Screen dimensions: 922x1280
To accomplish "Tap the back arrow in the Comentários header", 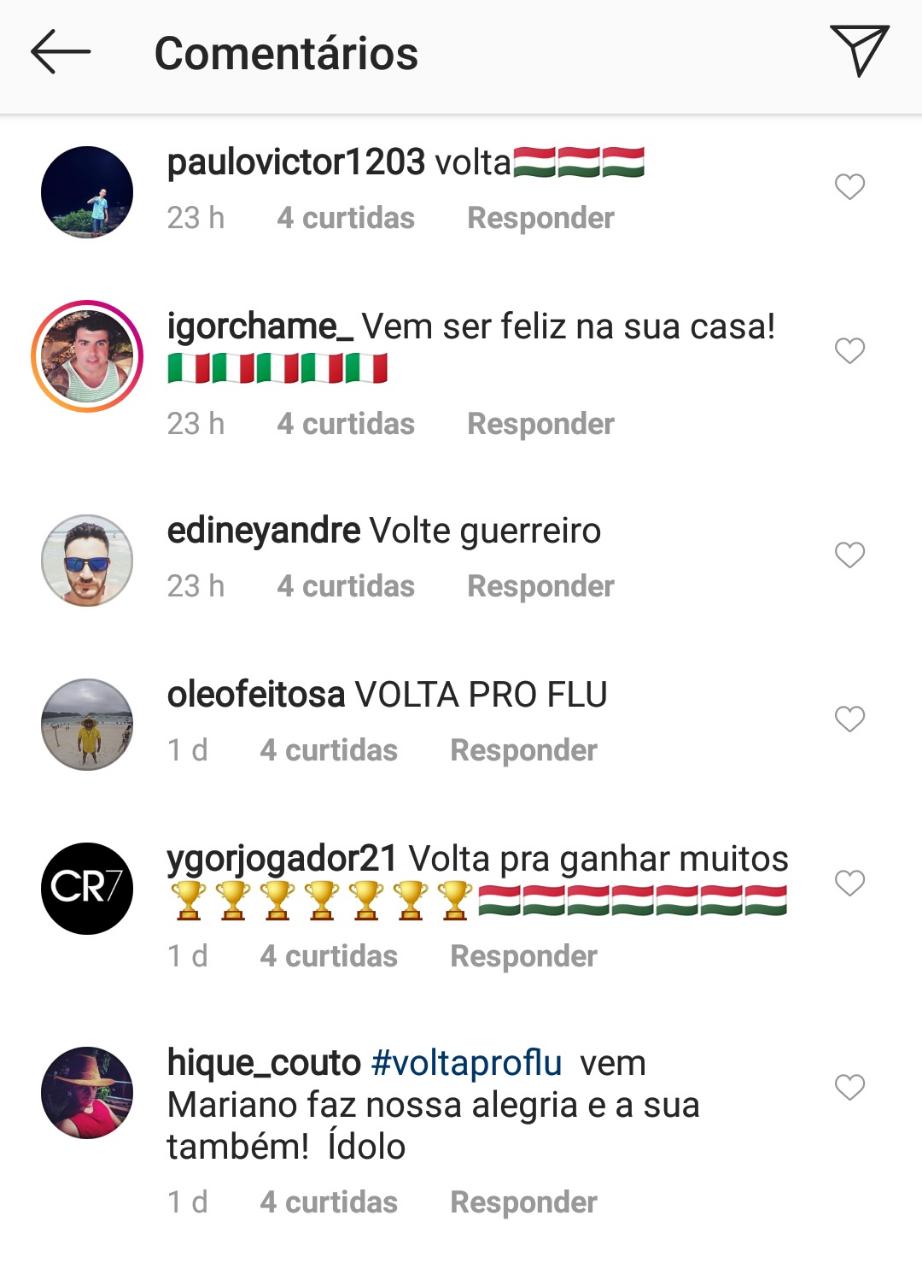I will tap(61, 52).
